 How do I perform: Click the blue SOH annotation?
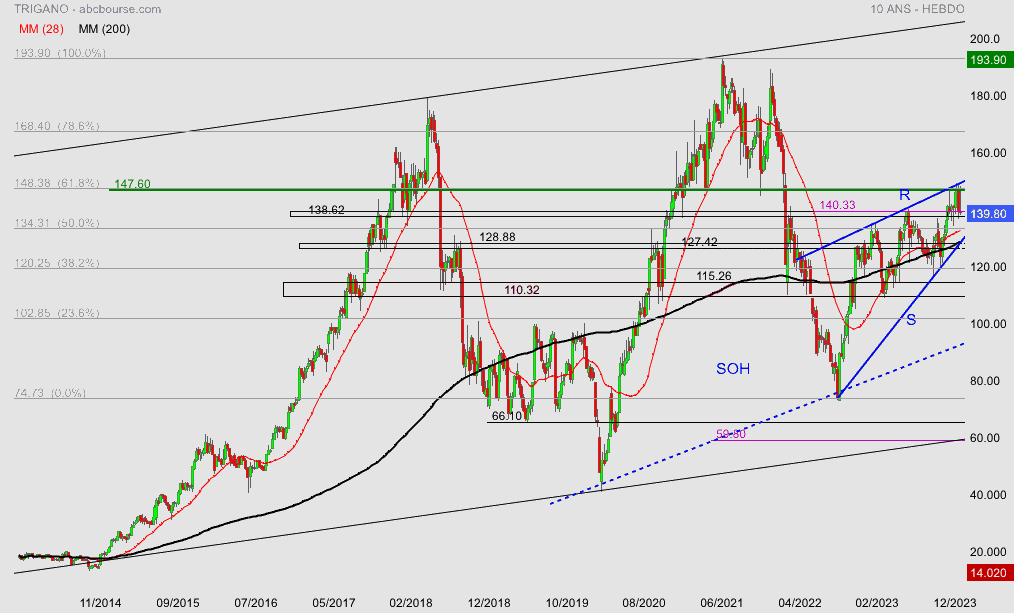(x=733, y=369)
